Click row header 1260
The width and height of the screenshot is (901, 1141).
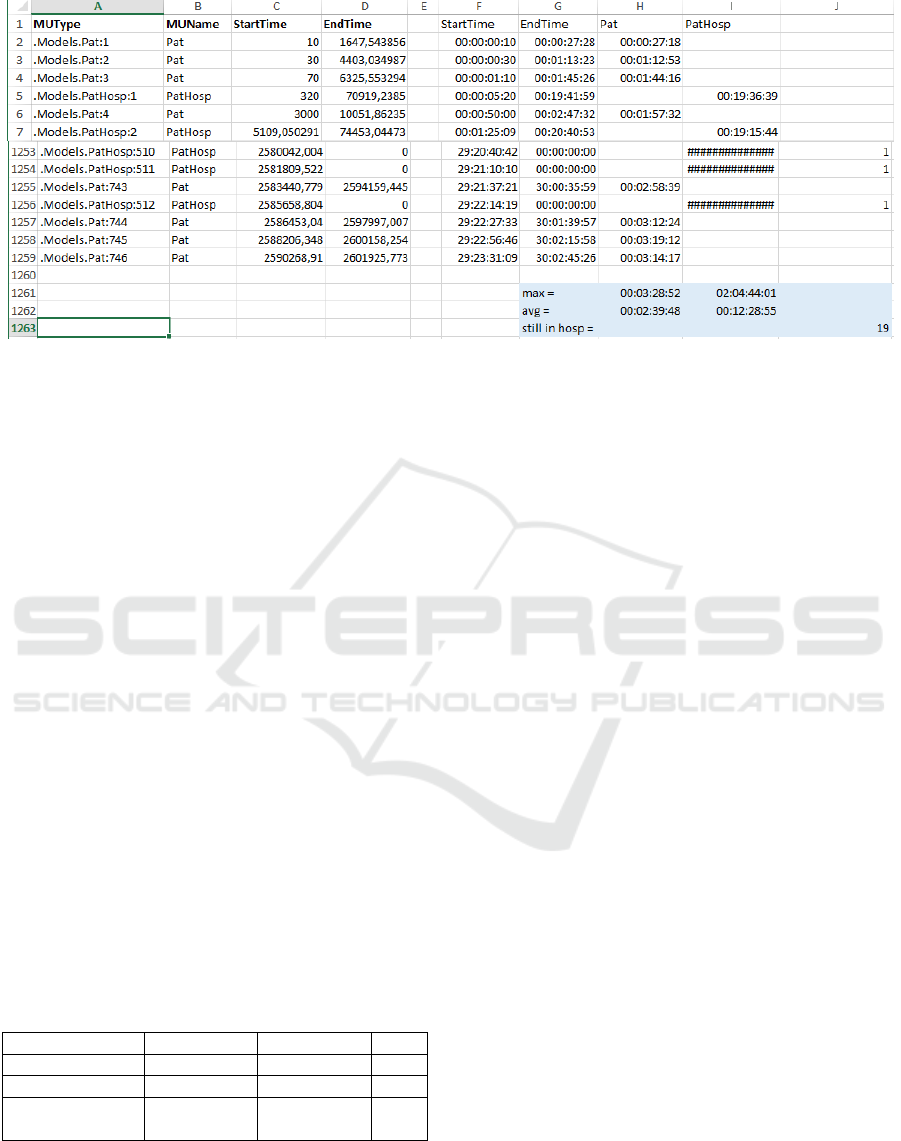[x=20, y=275]
